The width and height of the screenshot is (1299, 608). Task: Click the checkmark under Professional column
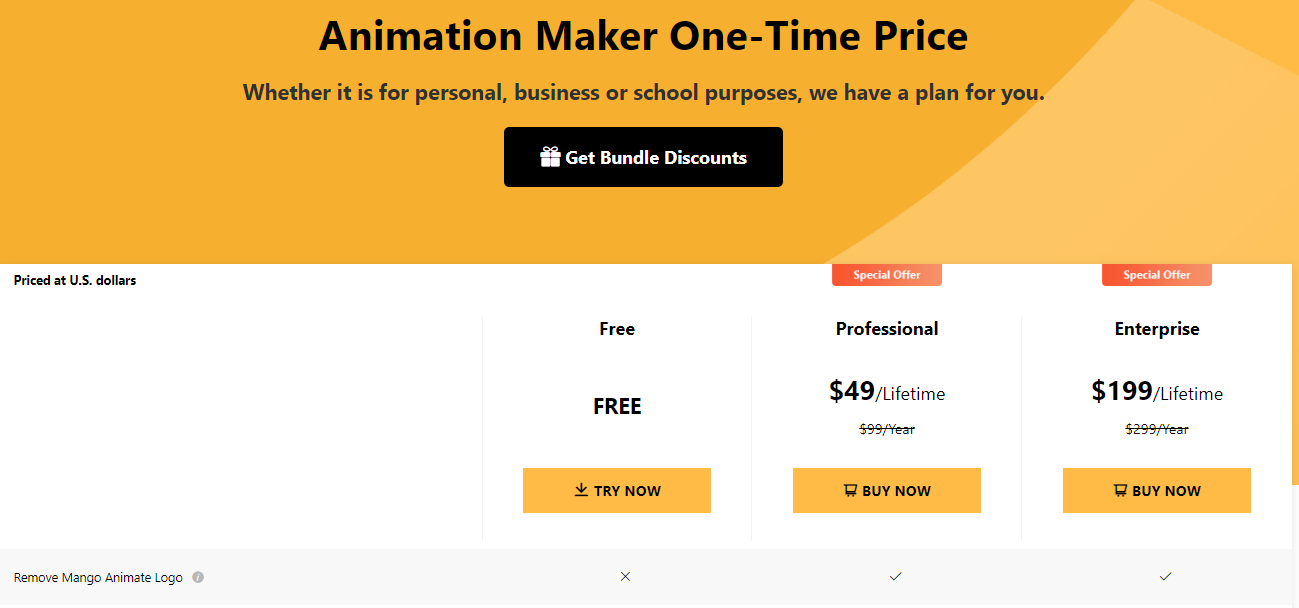pyautogui.click(x=895, y=576)
